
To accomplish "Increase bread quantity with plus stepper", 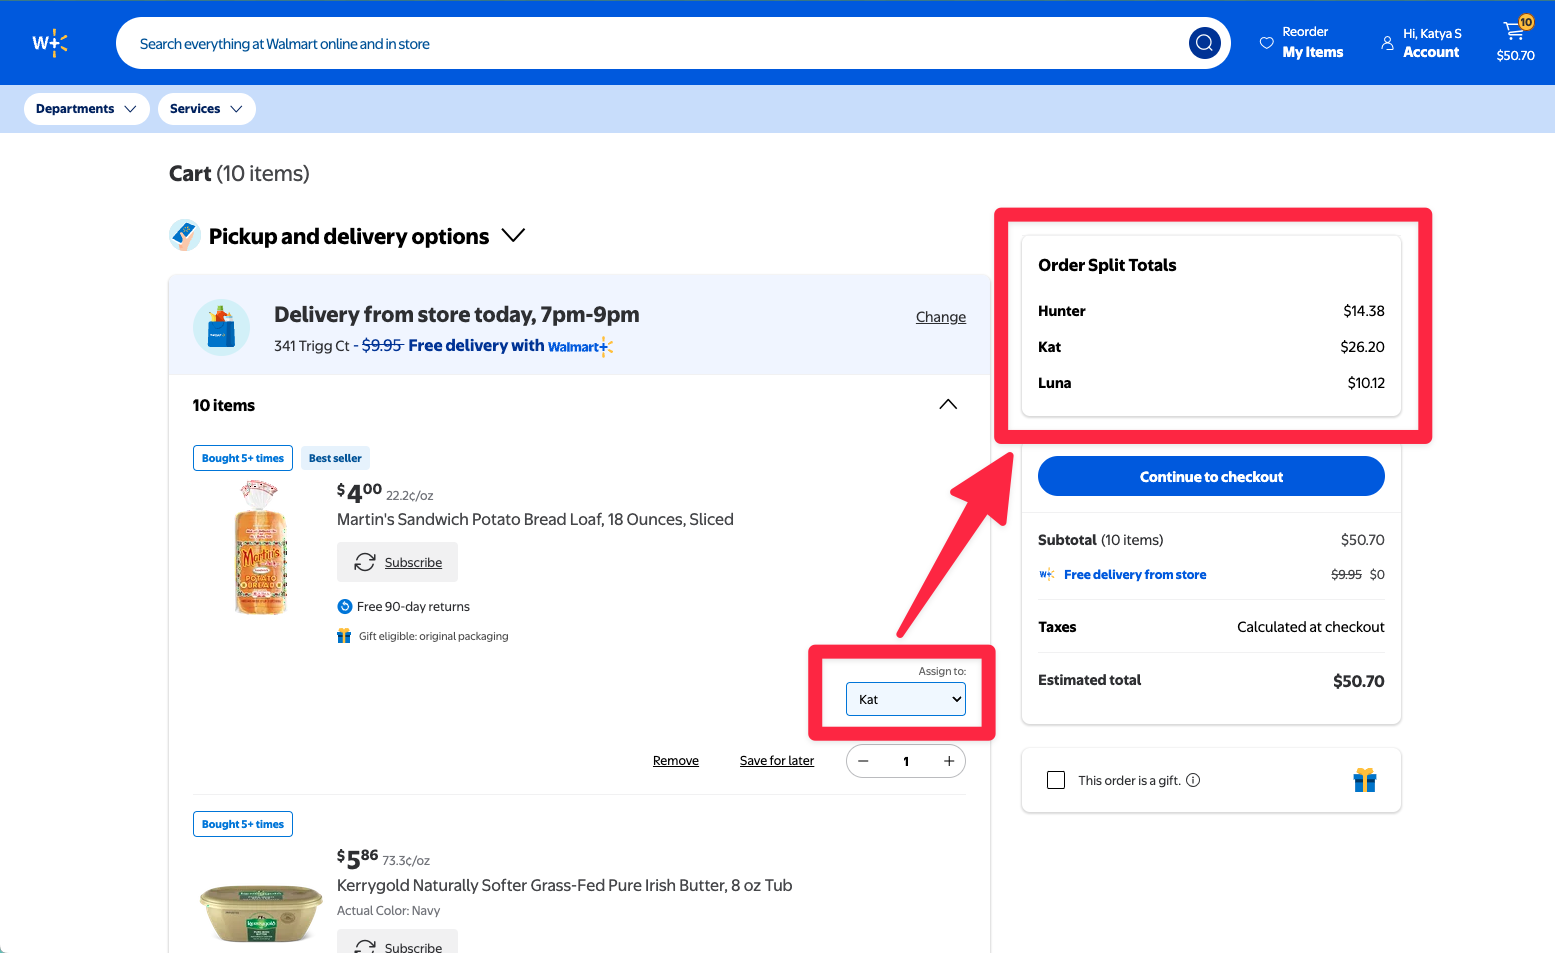I will tap(948, 760).
